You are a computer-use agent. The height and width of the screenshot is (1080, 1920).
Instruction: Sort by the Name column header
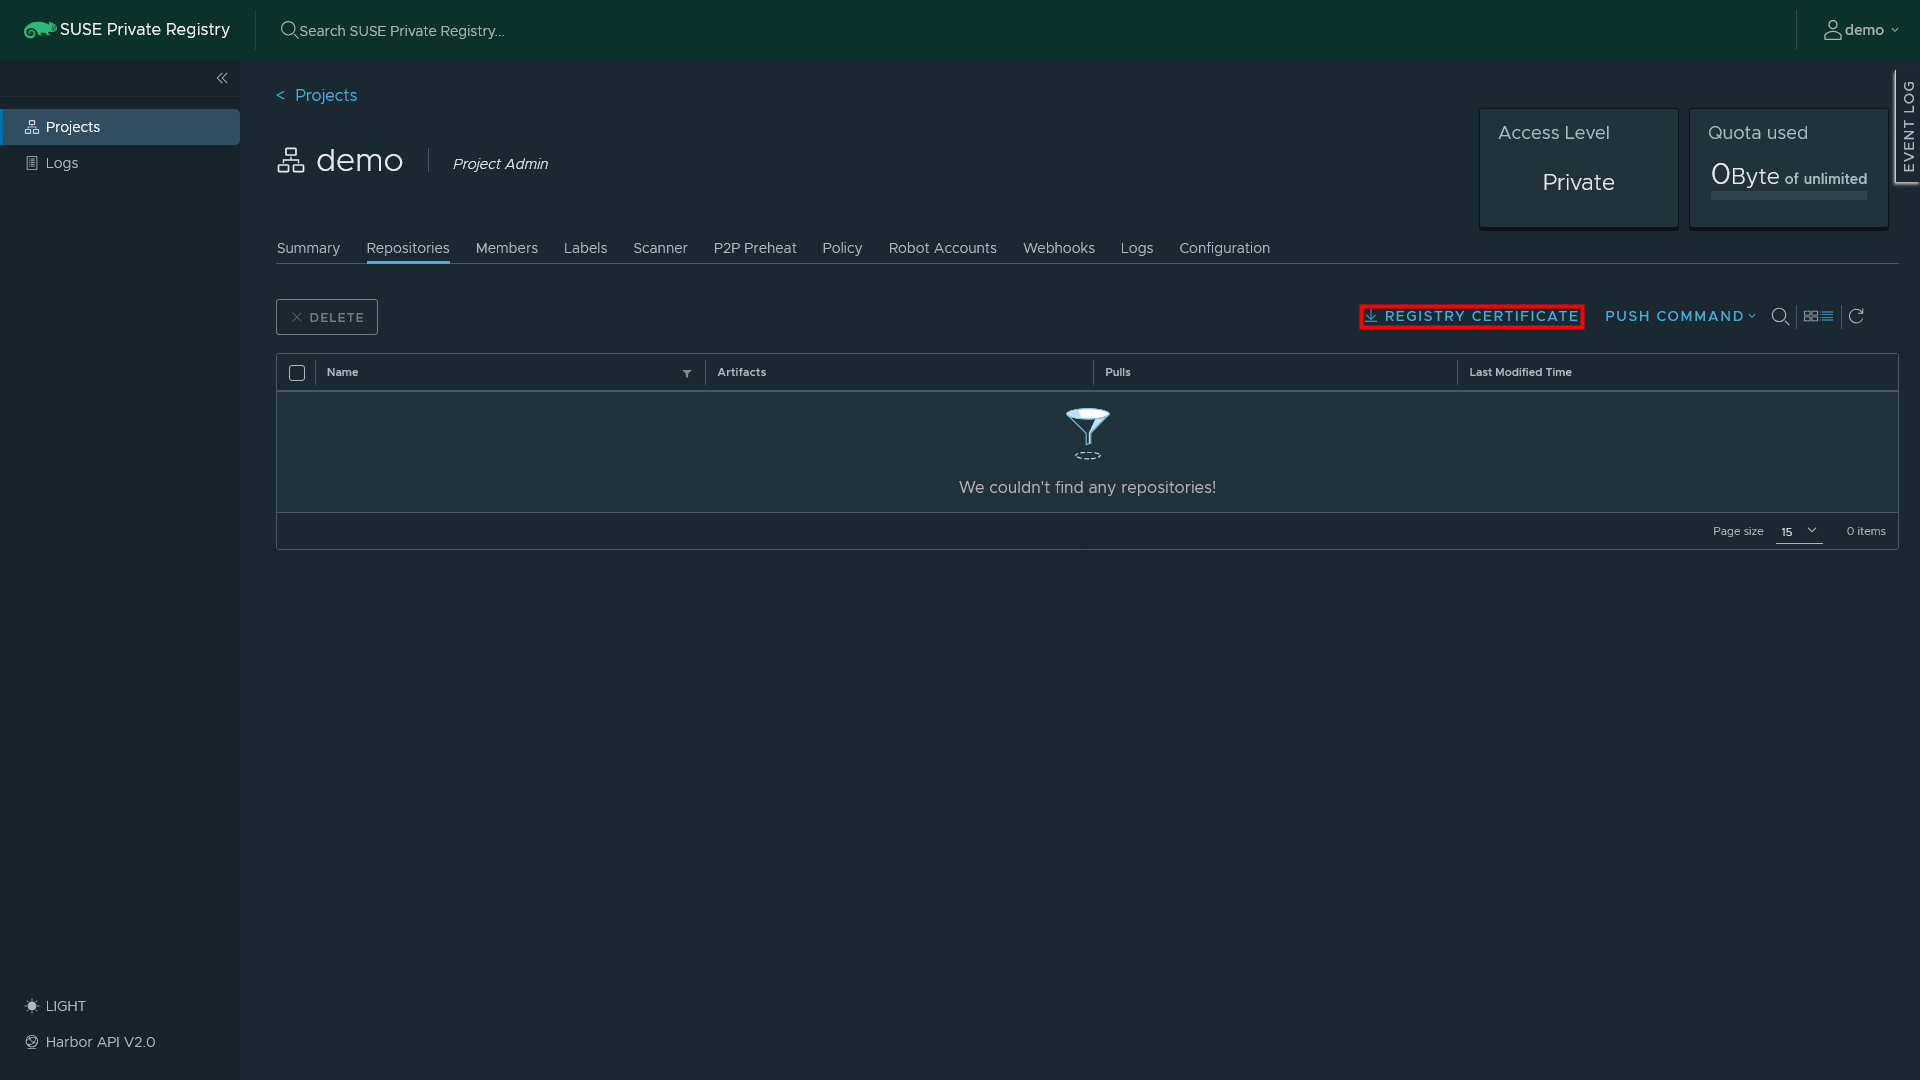(x=342, y=372)
